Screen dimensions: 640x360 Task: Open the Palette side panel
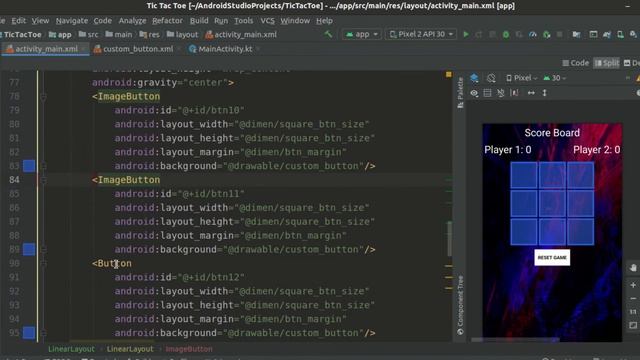[460, 93]
